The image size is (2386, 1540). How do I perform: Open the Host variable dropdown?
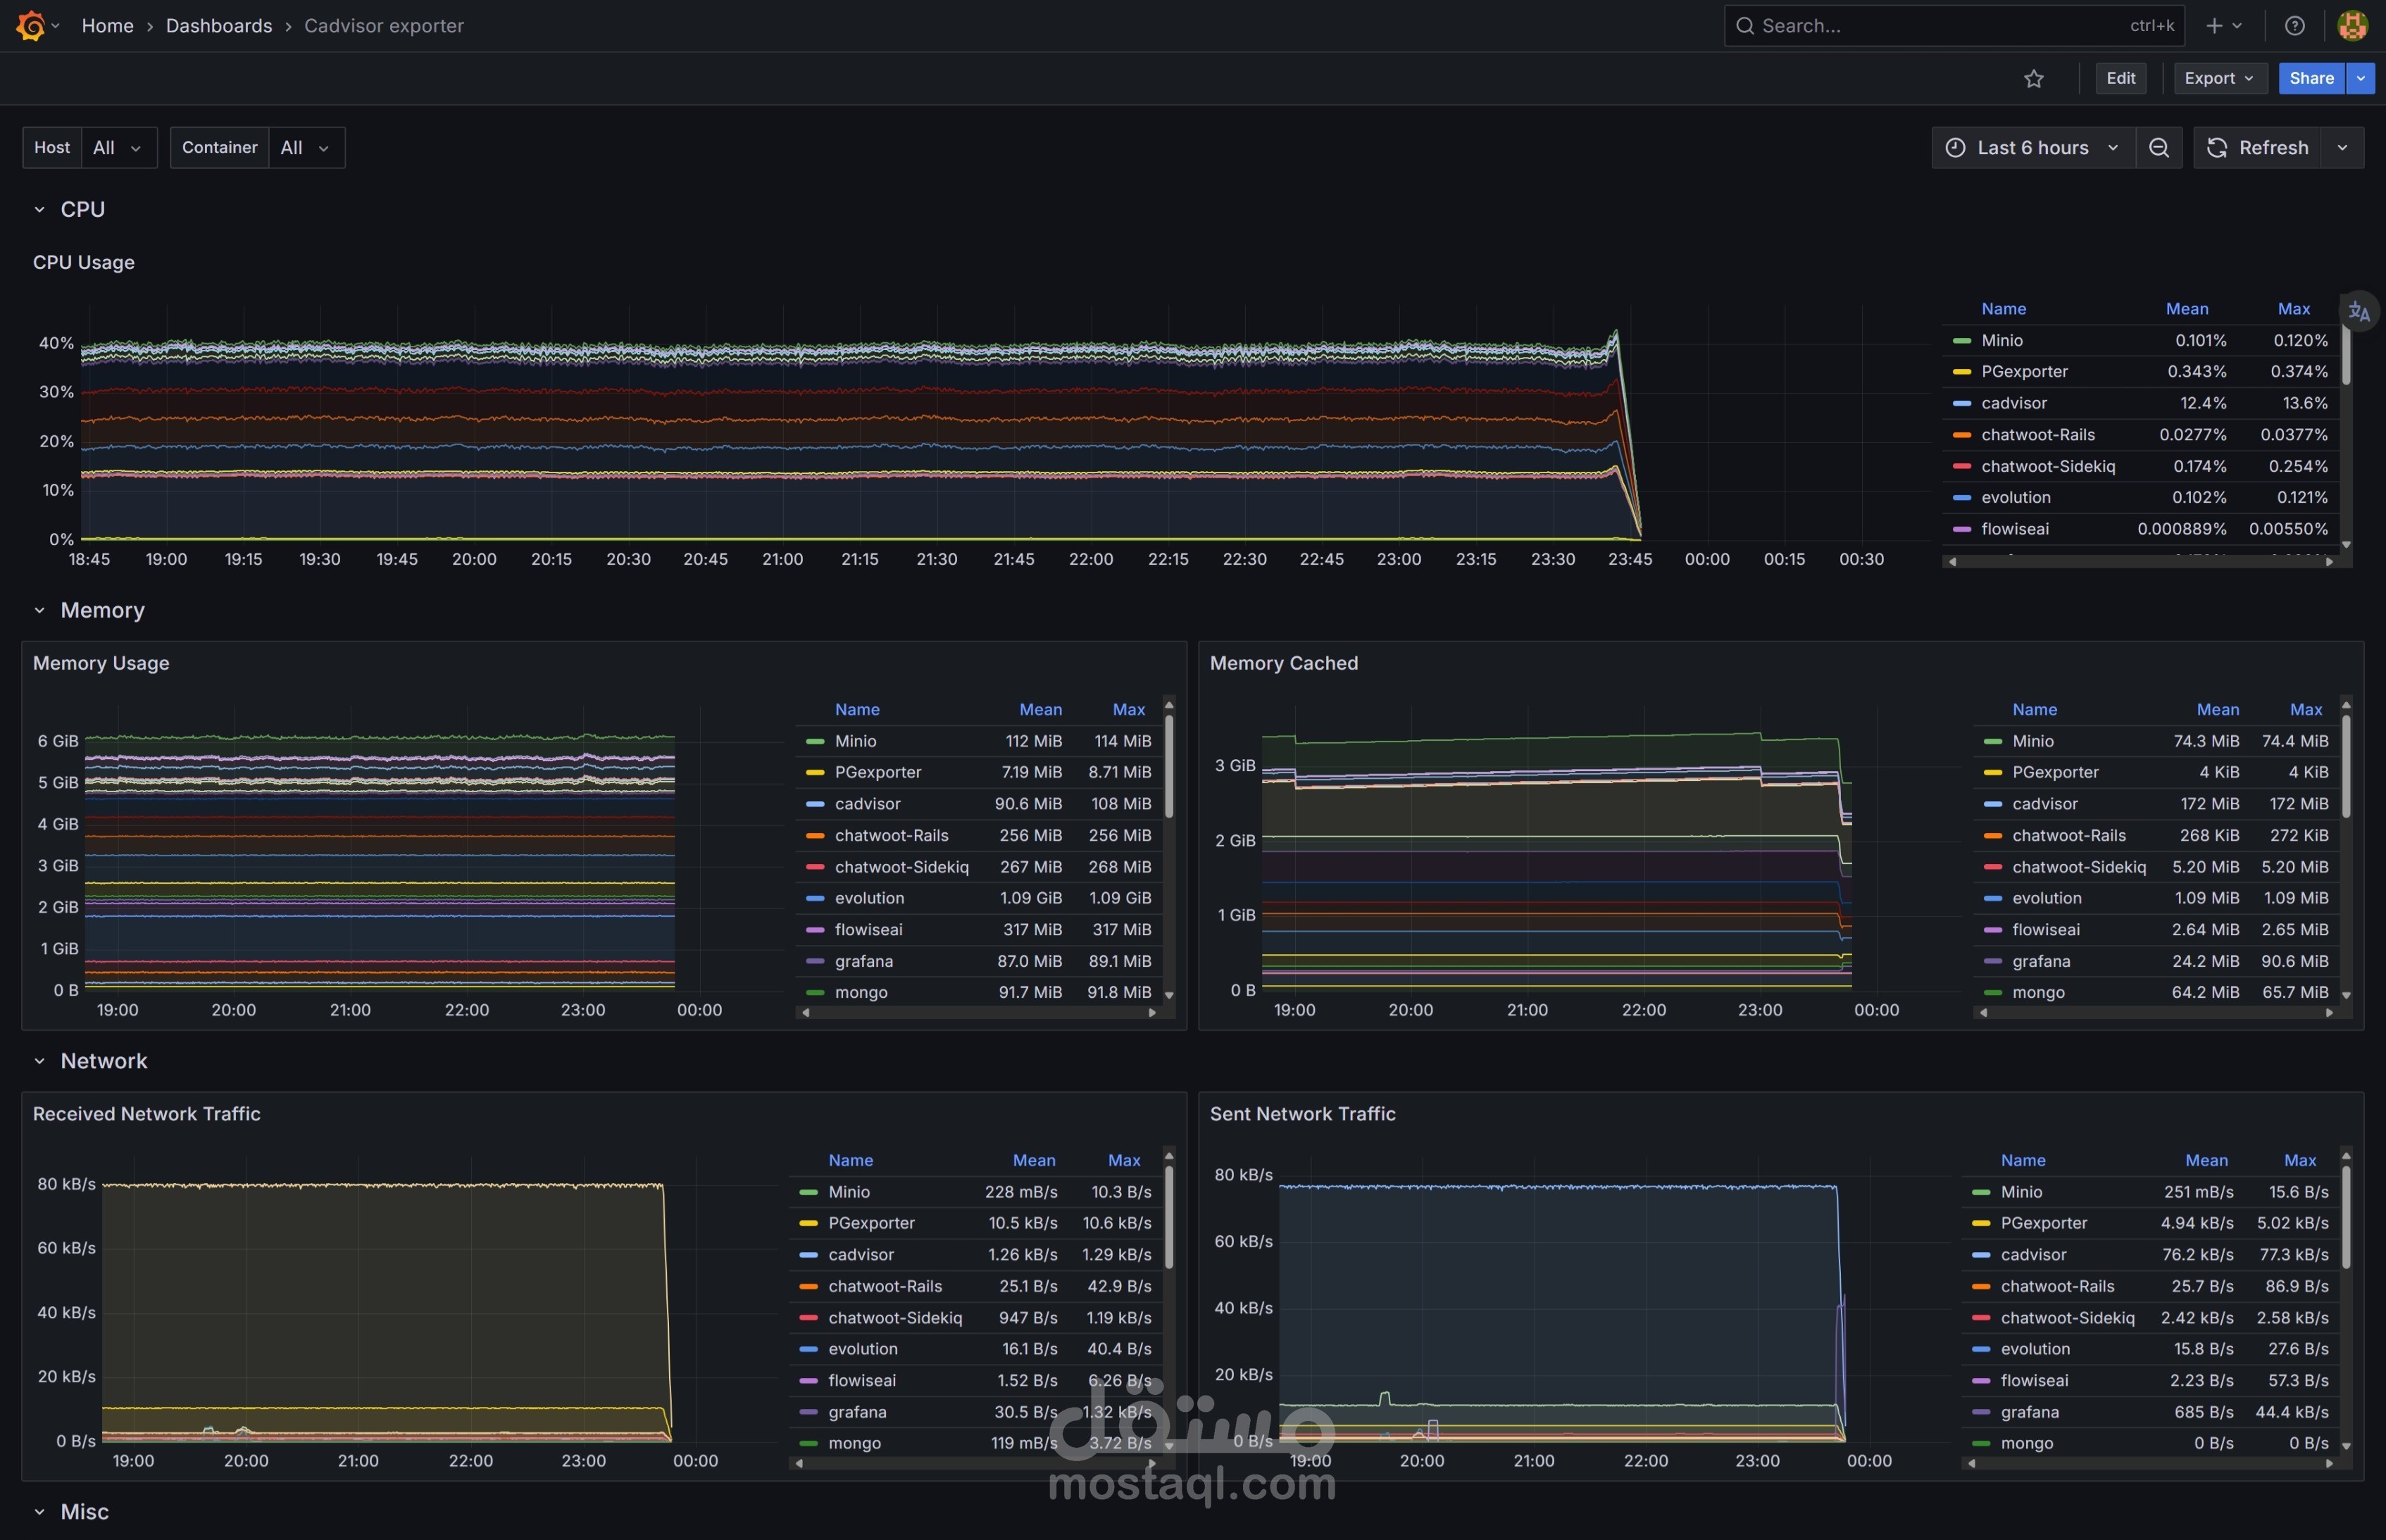118,147
